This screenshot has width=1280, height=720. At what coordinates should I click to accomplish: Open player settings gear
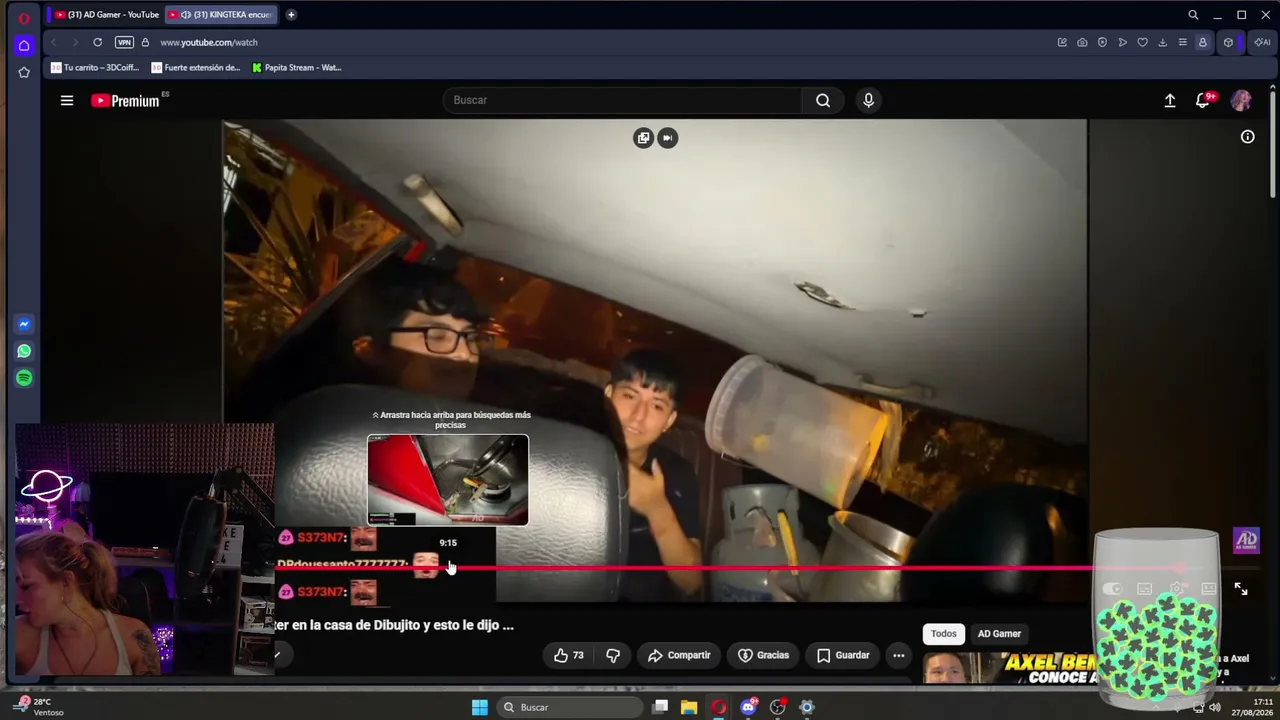click(x=1178, y=589)
